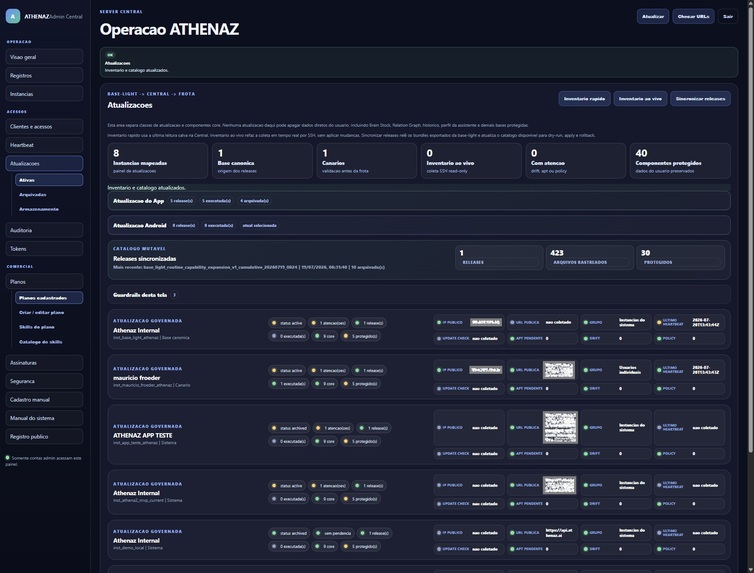Click the '1 Releases' tile
This screenshot has height=573, width=754.
pyautogui.click(x=499, y=257)
